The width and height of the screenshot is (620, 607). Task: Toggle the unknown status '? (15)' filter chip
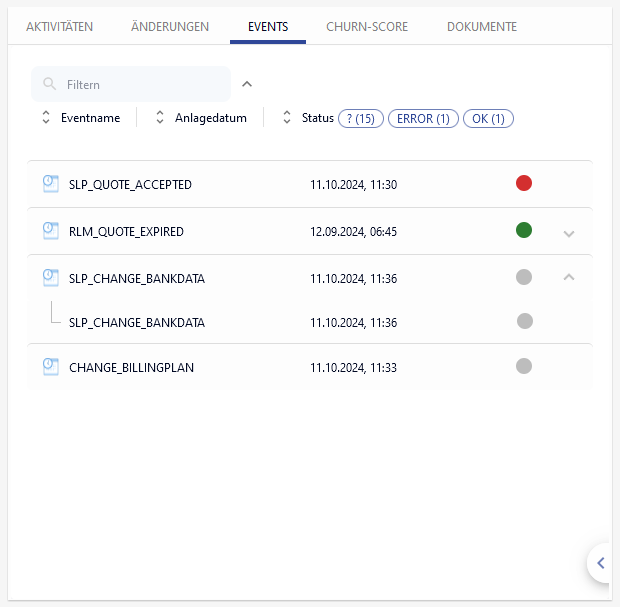361,118
